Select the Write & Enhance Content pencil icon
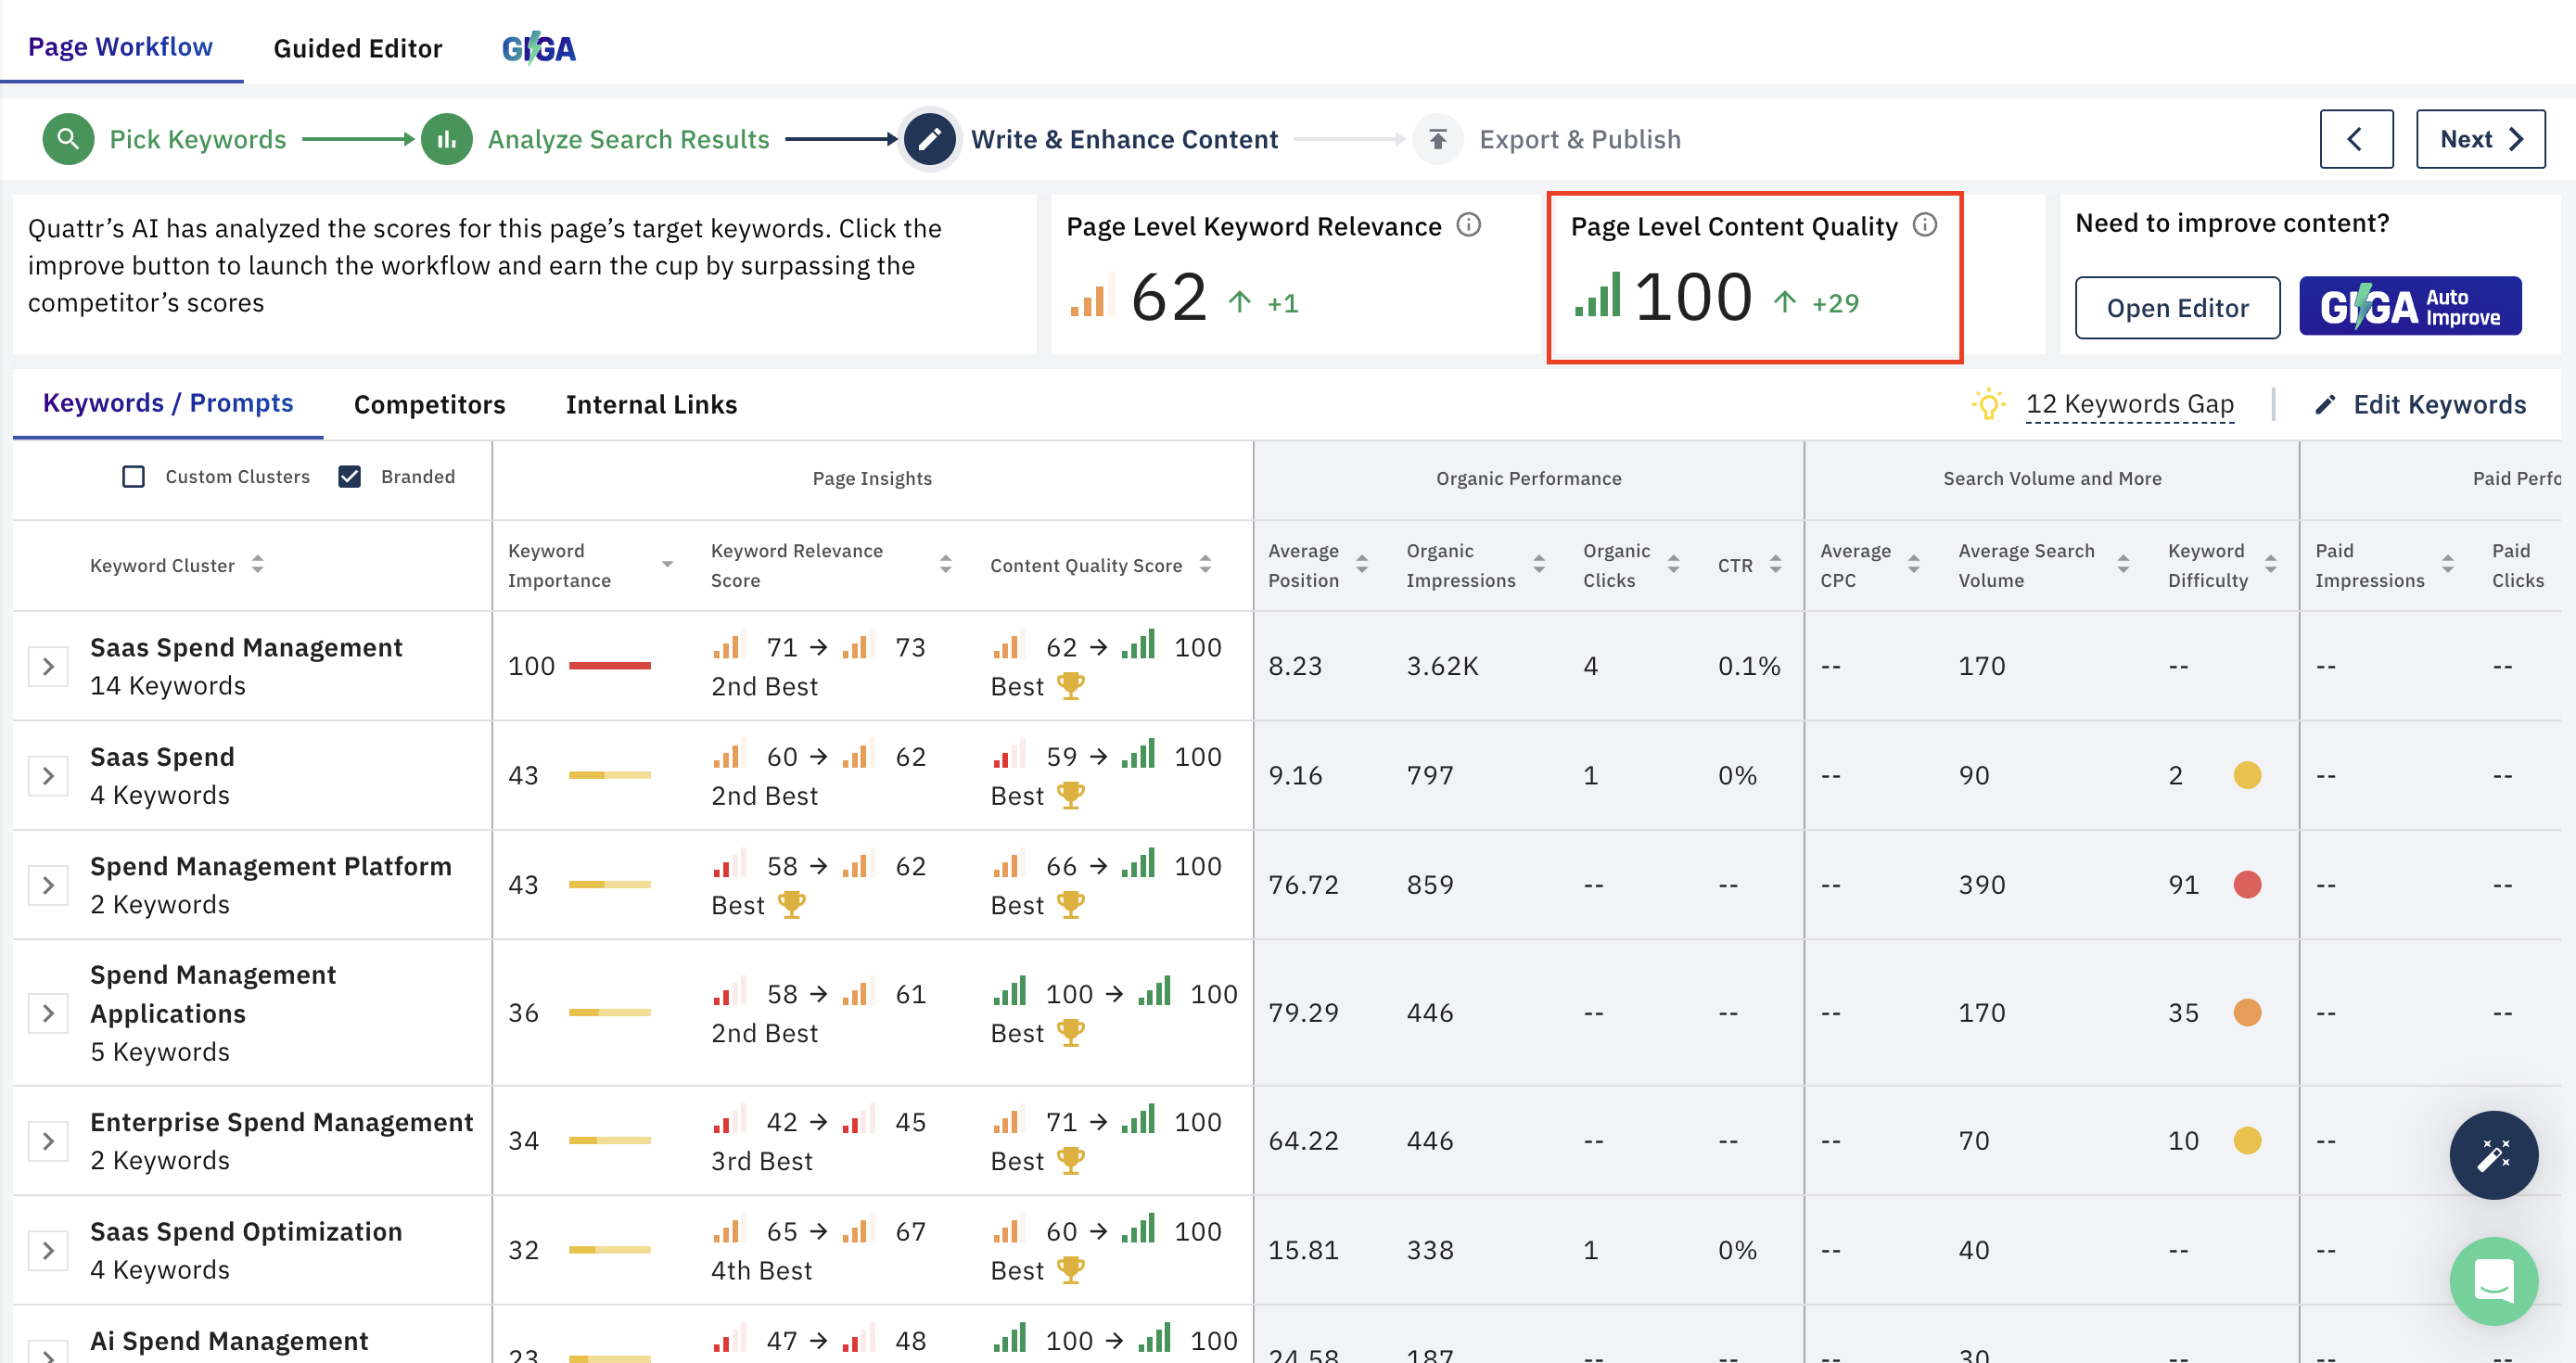Viewport: 2576px width, 1363px height. pos(929,138)
